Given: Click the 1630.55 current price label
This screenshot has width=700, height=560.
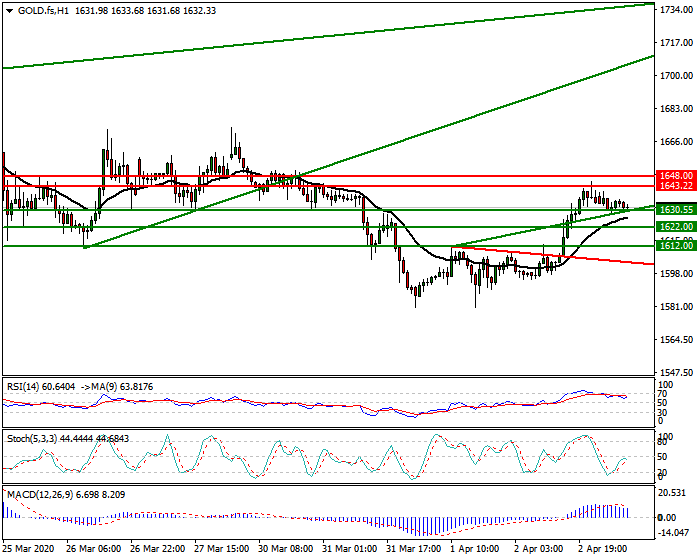Looking at the screenshot, I should coord(676,209).
